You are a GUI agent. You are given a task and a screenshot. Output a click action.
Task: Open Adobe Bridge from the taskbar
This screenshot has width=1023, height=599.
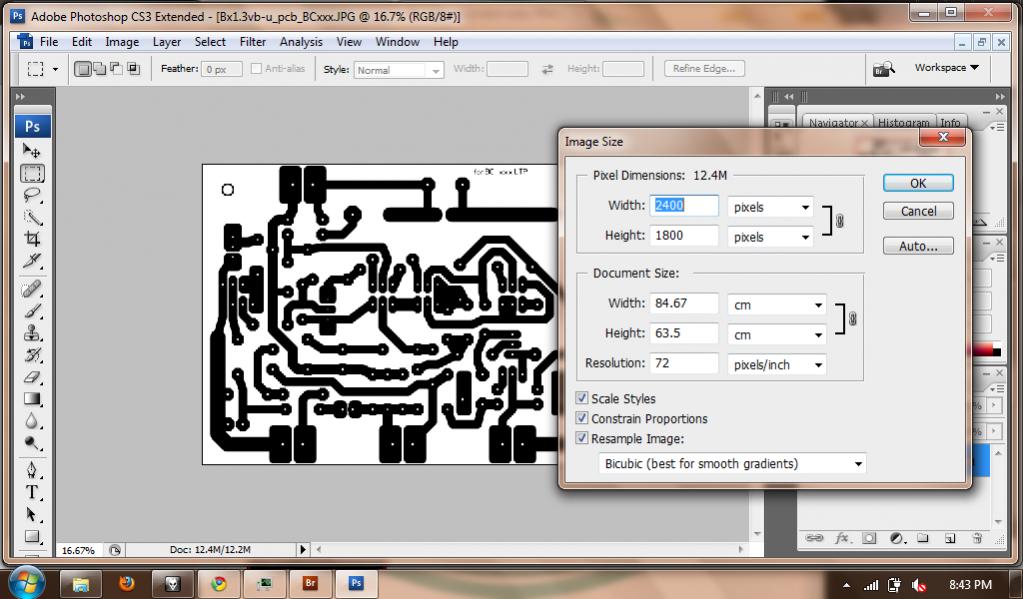311,583
